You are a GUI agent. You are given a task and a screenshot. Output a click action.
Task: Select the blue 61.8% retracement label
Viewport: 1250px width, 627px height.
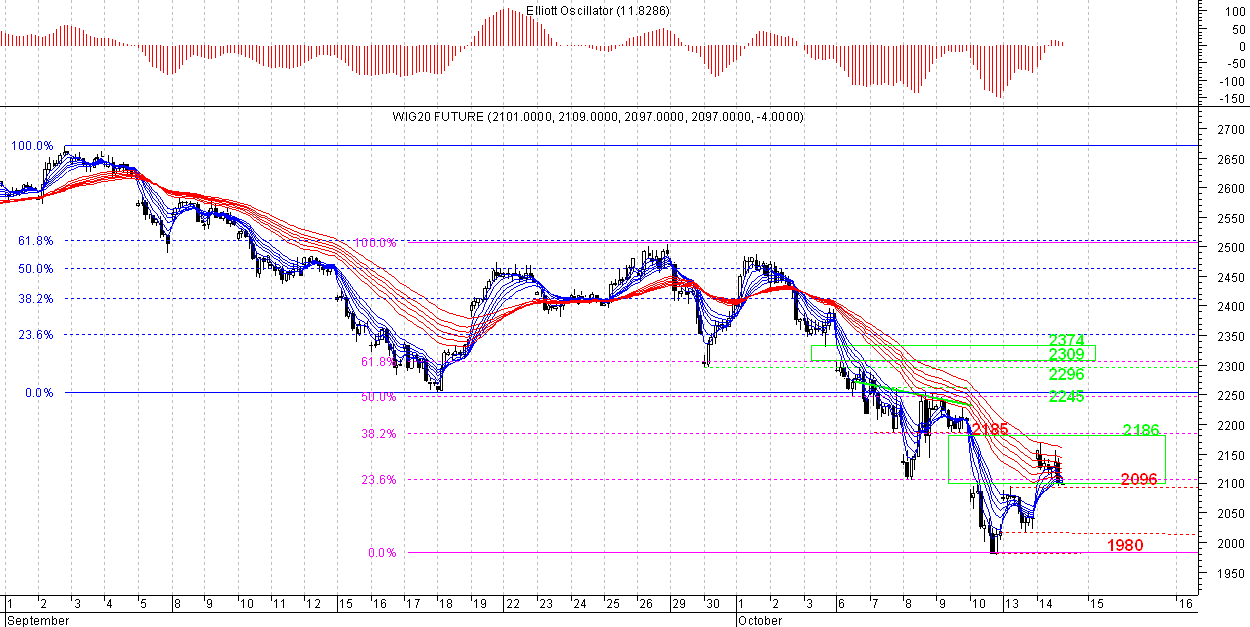(x=34, y=241)
